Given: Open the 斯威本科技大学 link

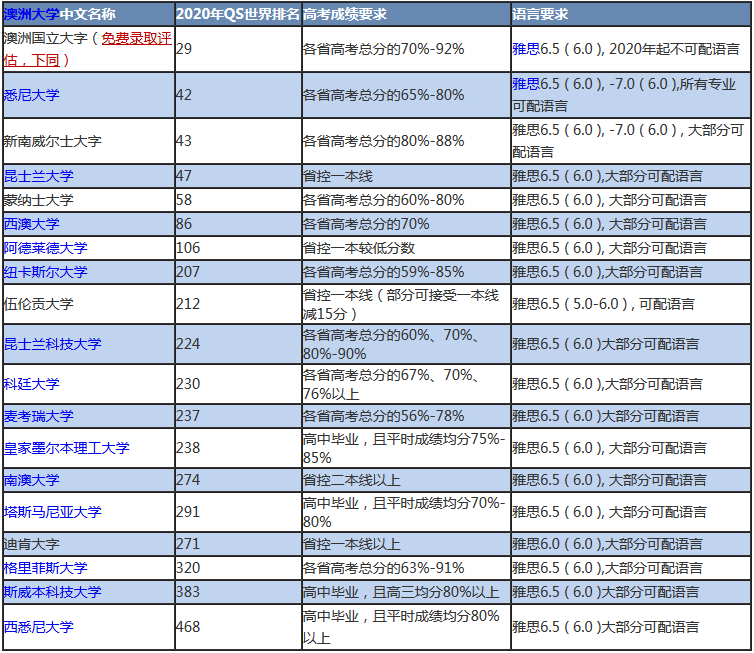Looking at the screenshot, I should click(52, 592).
